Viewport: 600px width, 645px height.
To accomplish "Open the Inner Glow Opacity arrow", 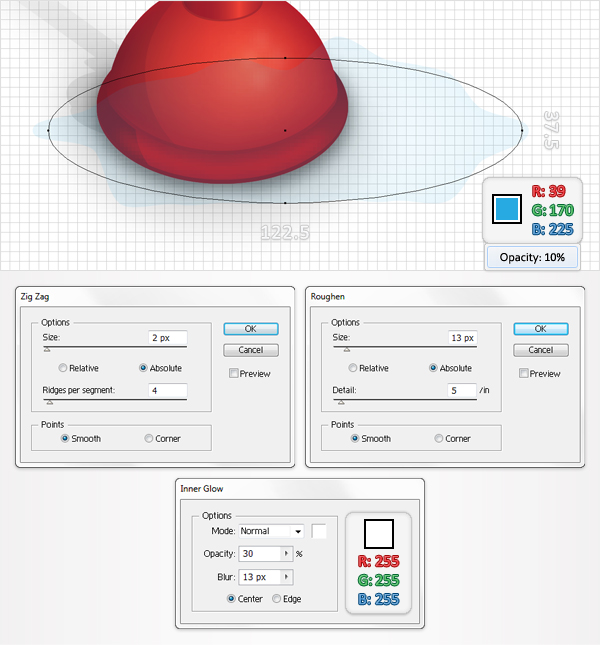I will pyautogui.click(x=287, y=554).
